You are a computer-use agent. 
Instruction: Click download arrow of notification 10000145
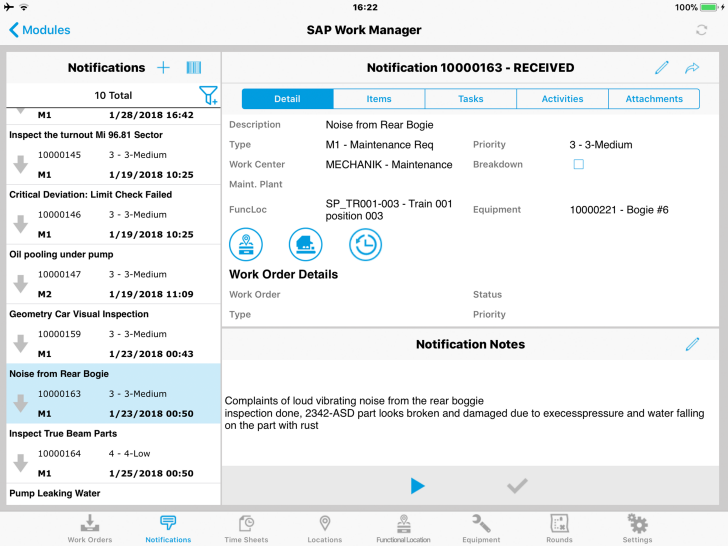coord(20,164)
